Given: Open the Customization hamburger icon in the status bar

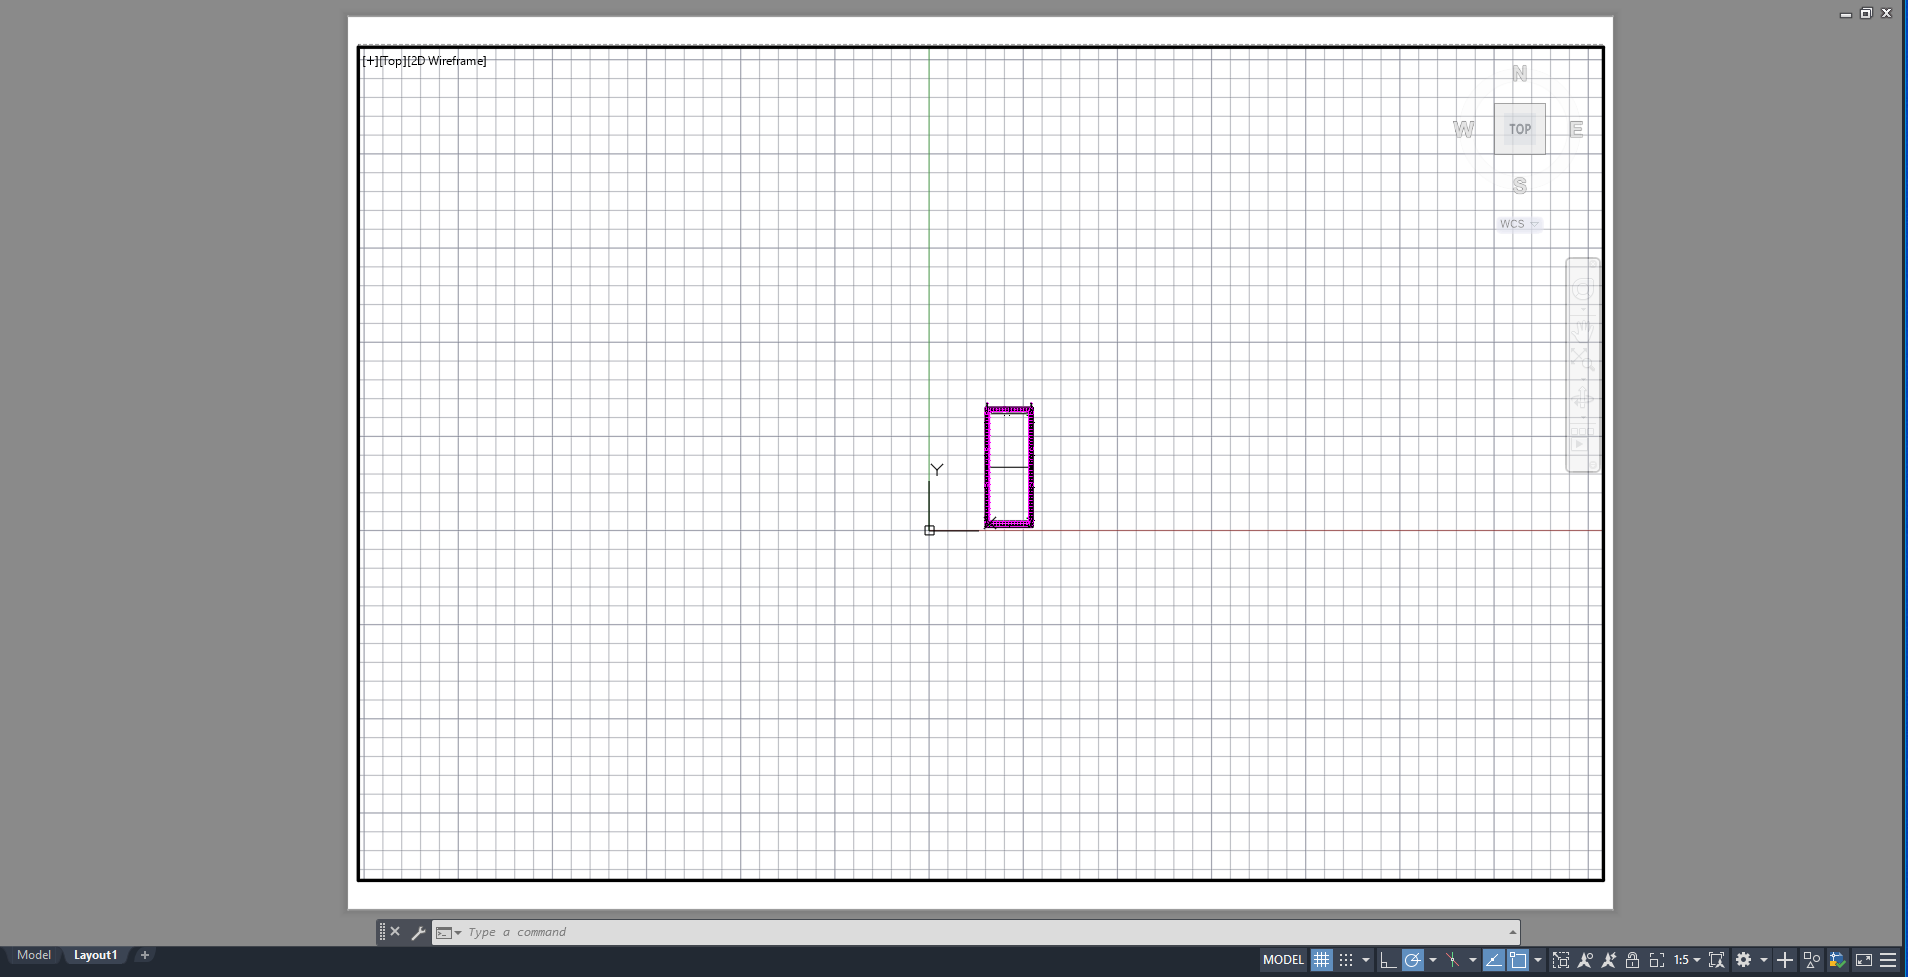Looking at the screenshot, I should coord(1888,960).
